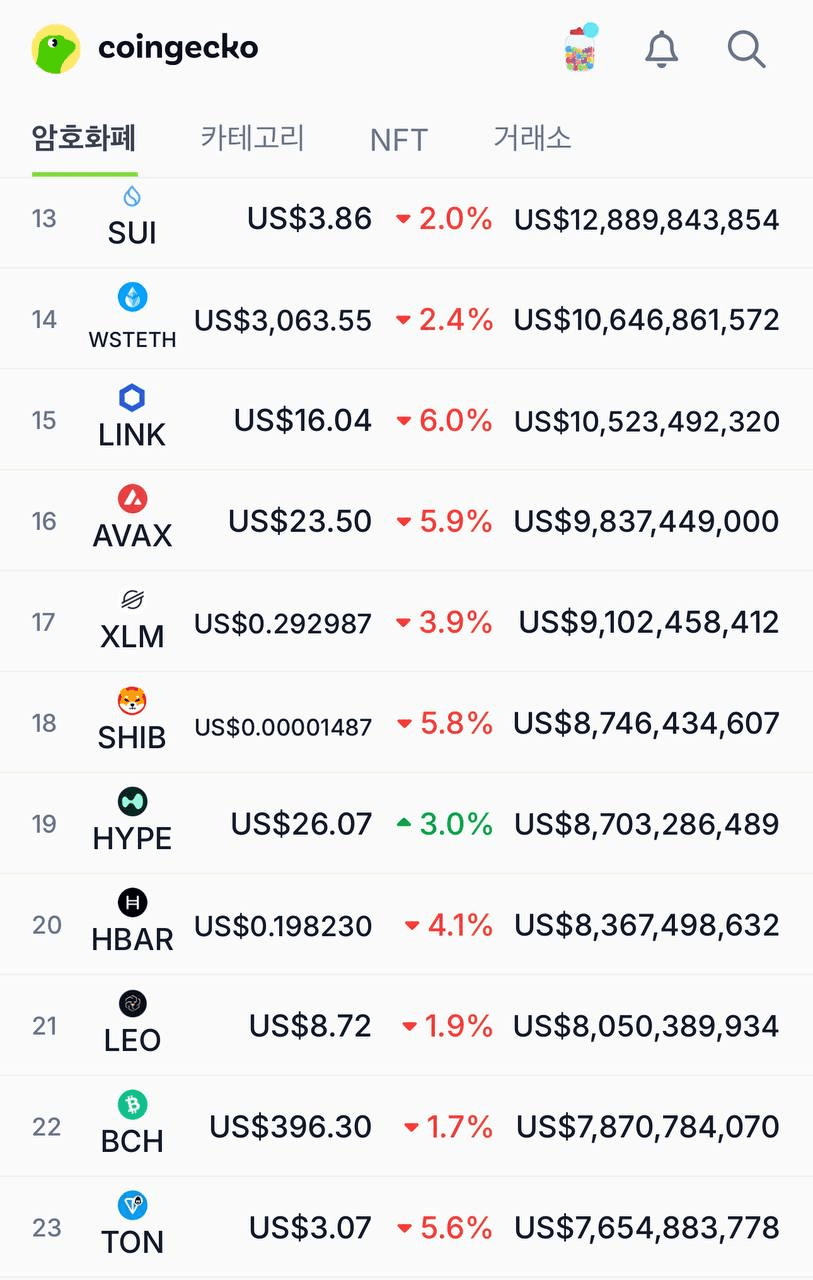Tap the red Avalanche coin icon
This screenshot has height=1280, width=813.
click(x=132, y=498)
